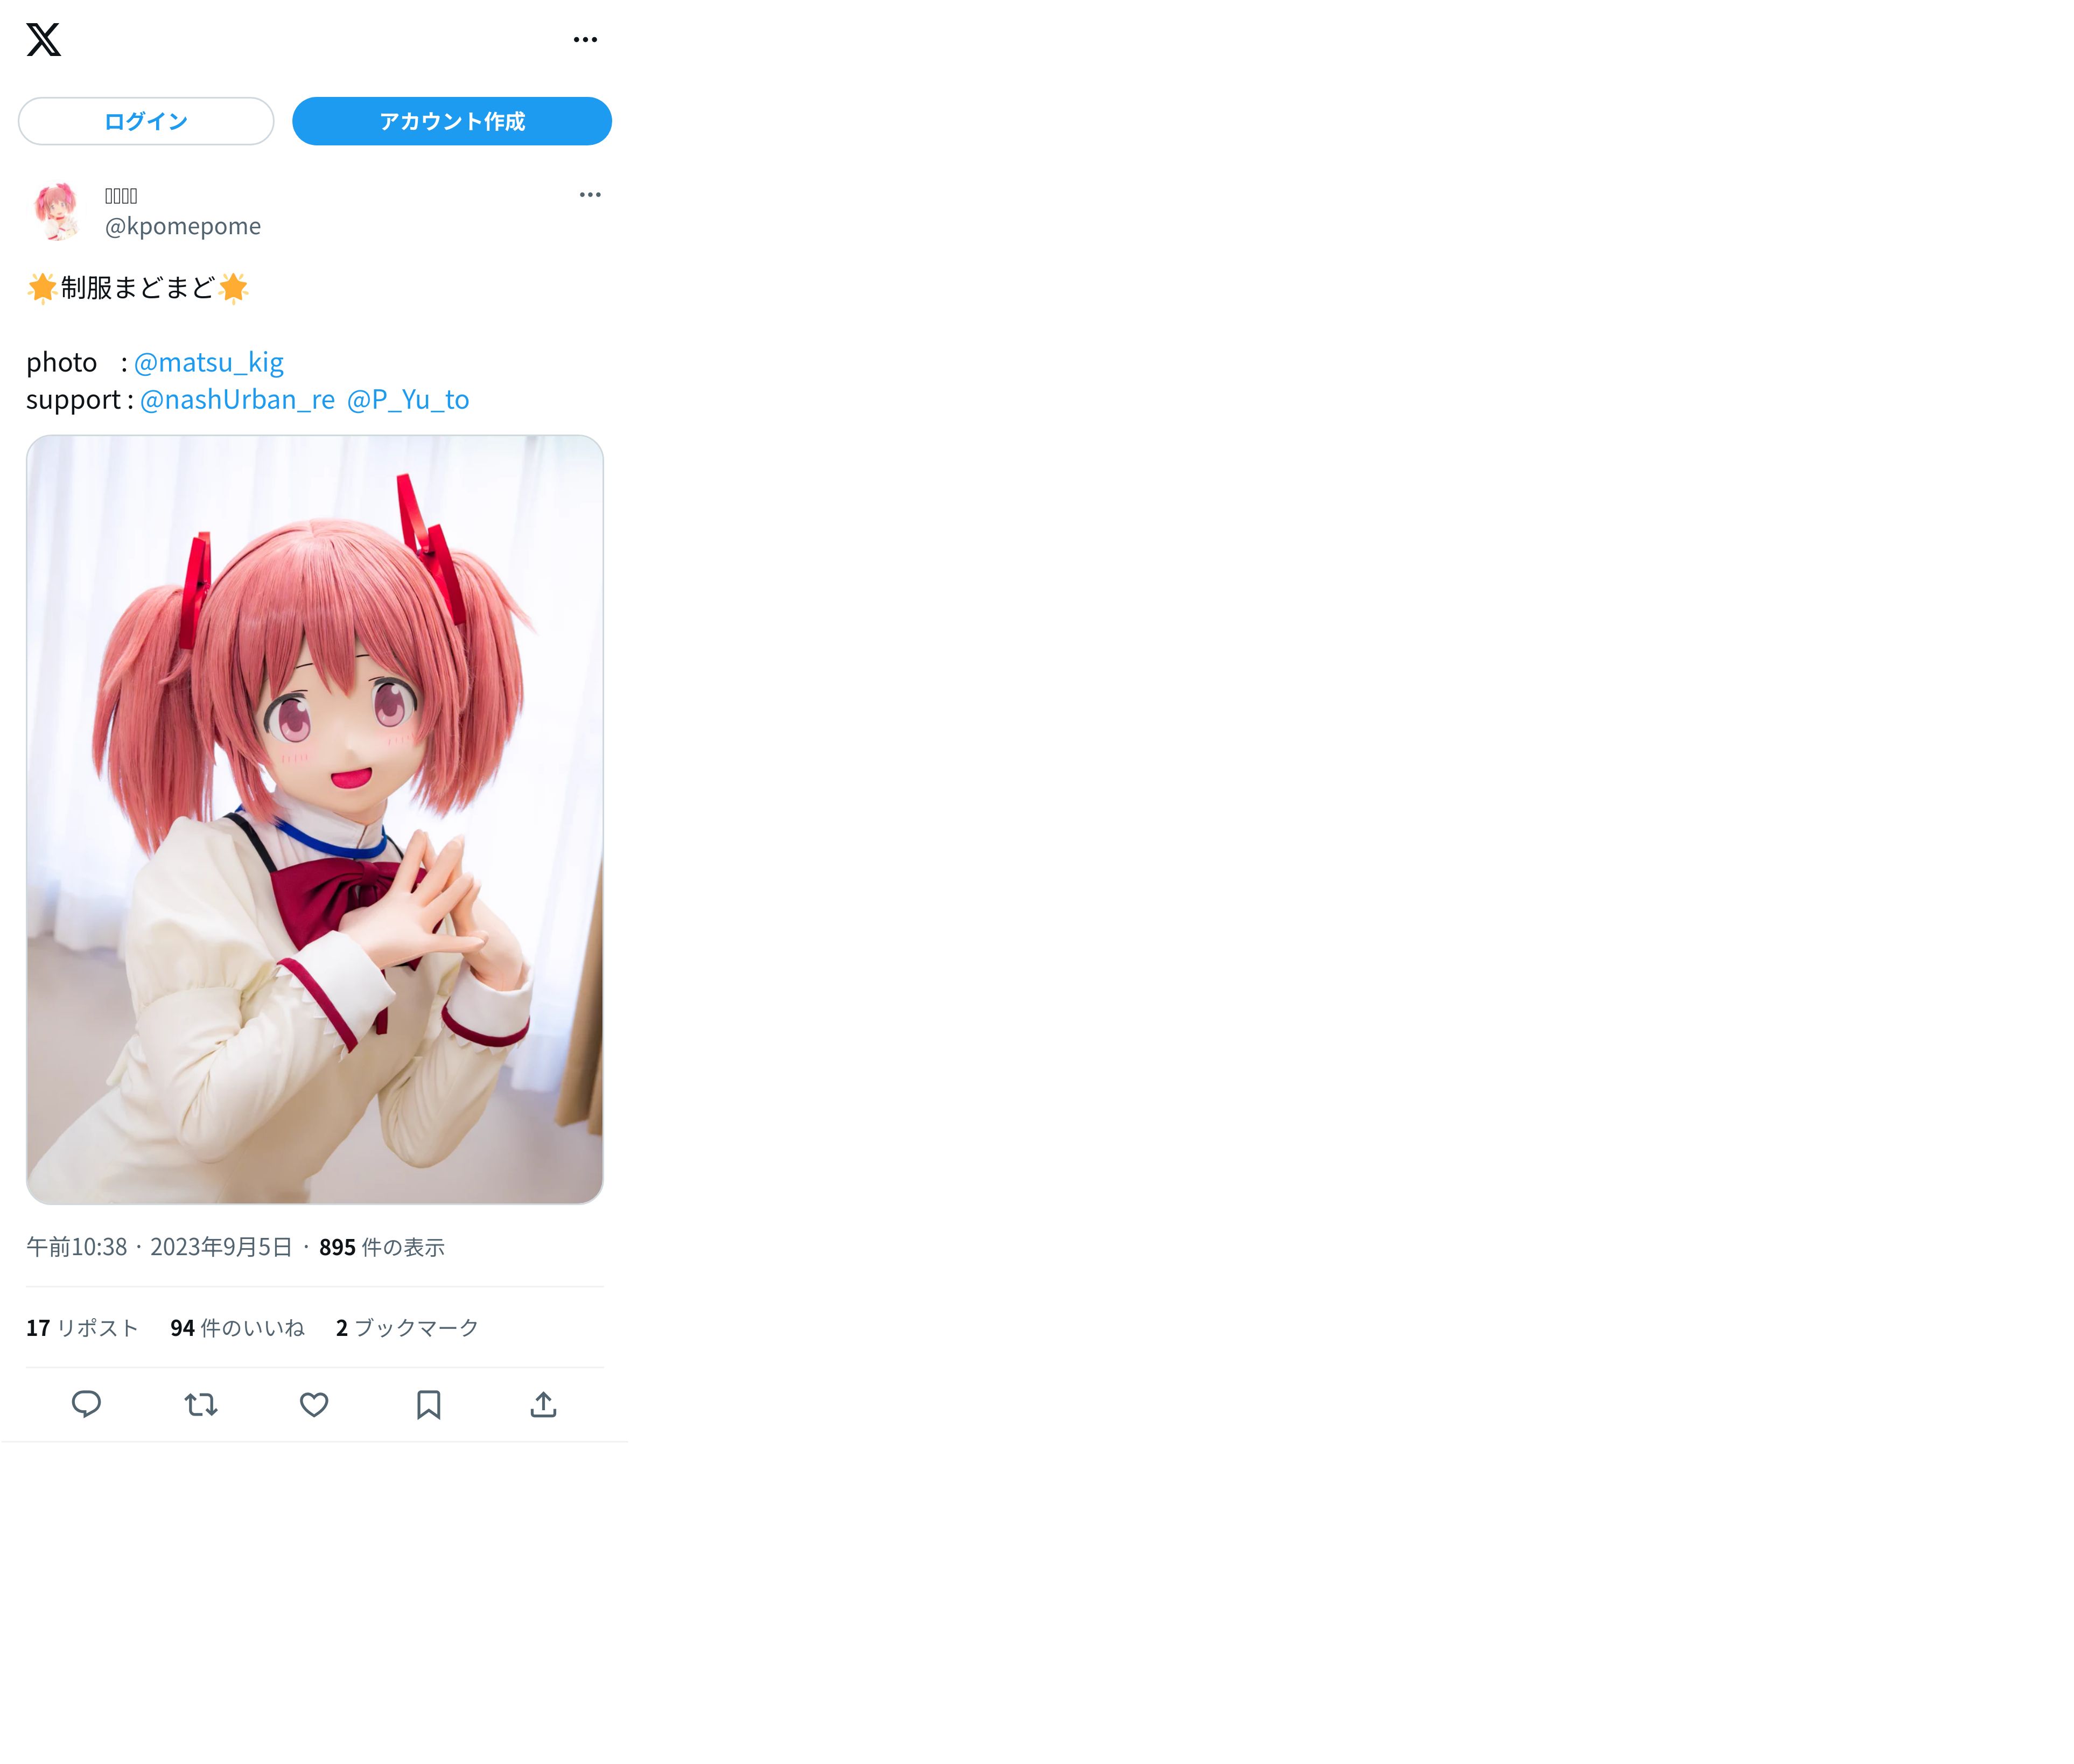Viewport: 2074px width, 1764px height.
Task: Click the ログイン button
Action: pos(146,121)
